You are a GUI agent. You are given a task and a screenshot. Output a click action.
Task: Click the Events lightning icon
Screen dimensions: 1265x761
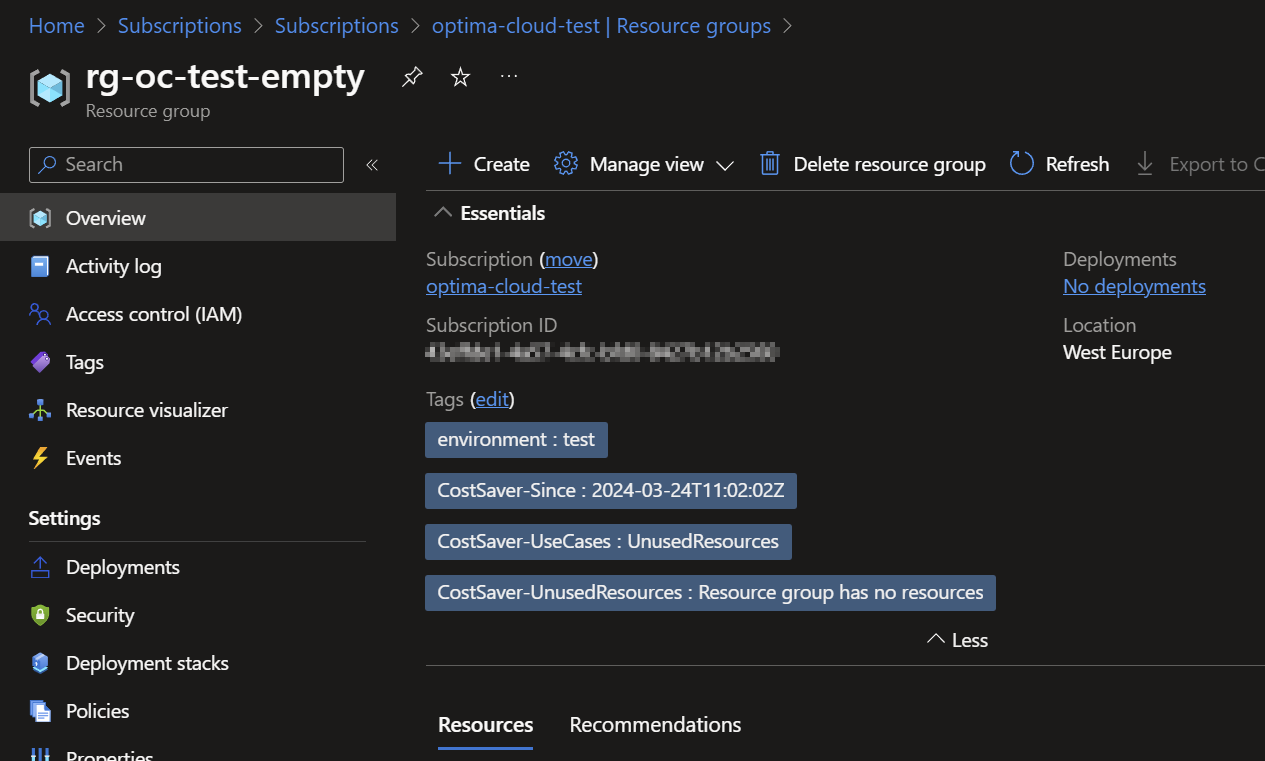40,458
